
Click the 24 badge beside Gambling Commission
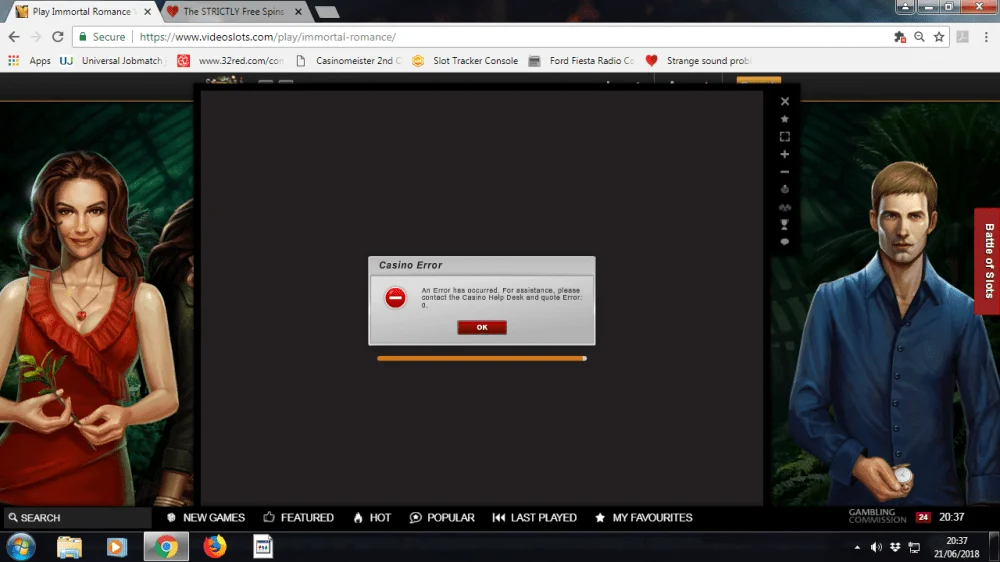(923, 517)
